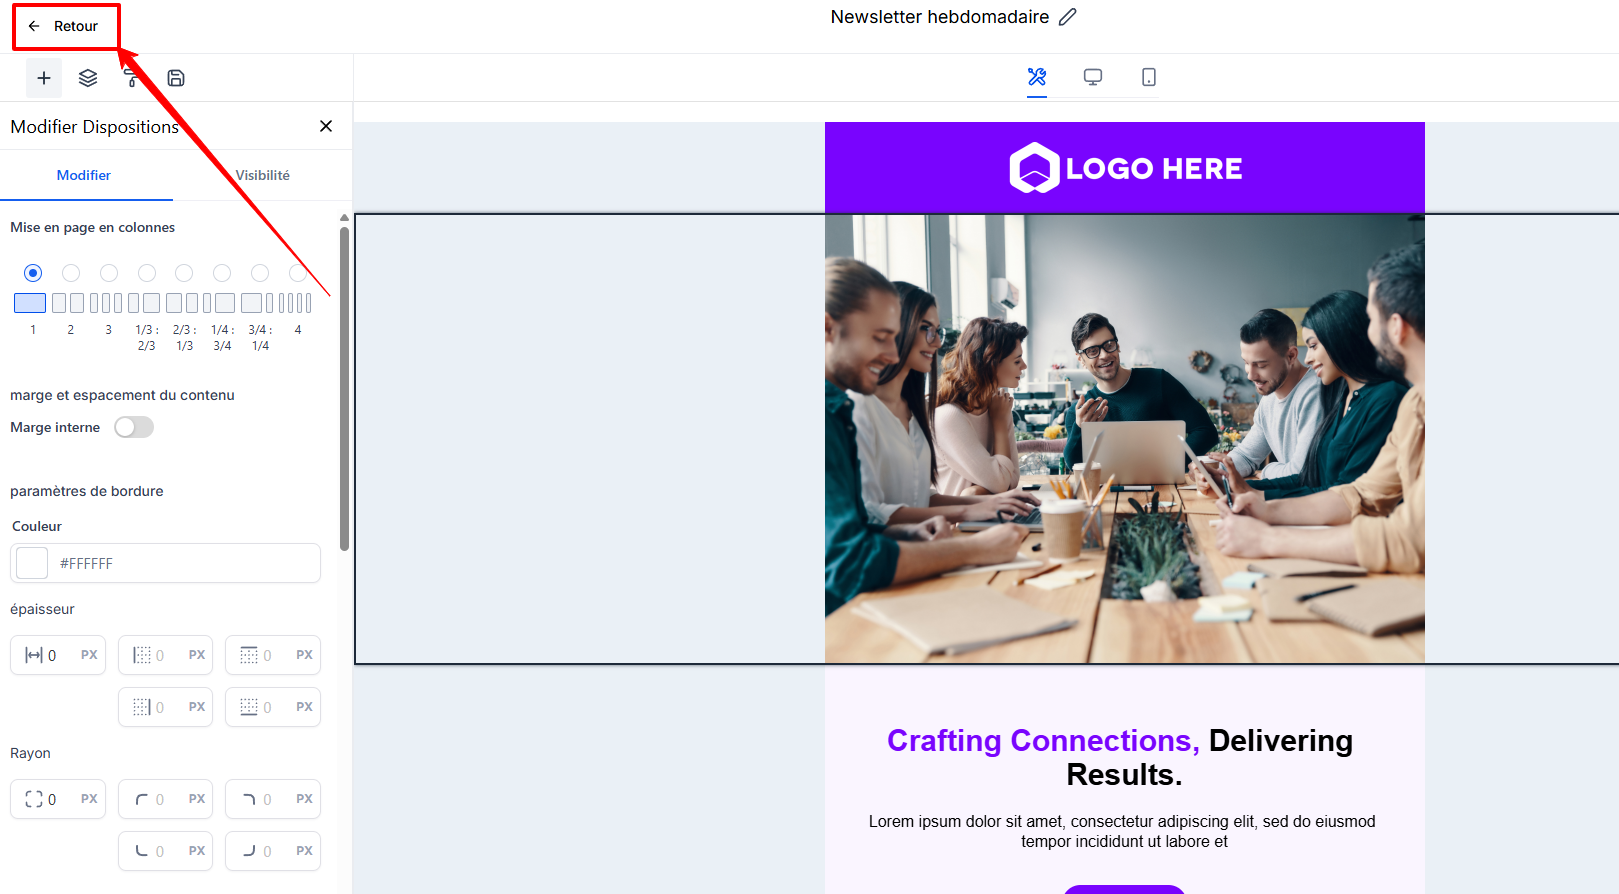The height and width of the screenshot is (894, 1619).
Task: Switch to mobile preview icon
Action: (x=1149, y=77)
